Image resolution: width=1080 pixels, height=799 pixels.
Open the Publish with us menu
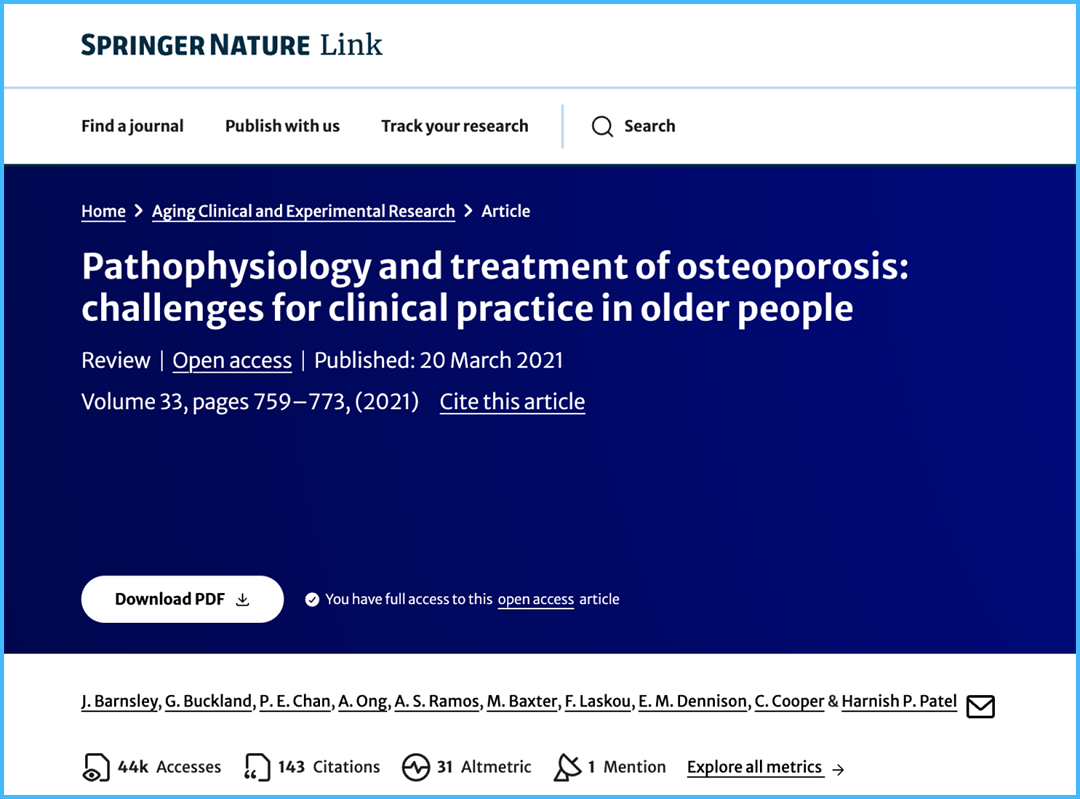click(x=282, y=126)
